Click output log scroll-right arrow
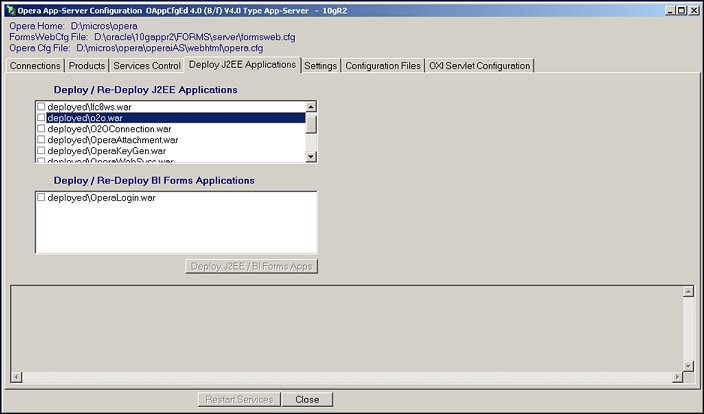The height and width of the screenshot is (414, 704). (x=678, y=377)
